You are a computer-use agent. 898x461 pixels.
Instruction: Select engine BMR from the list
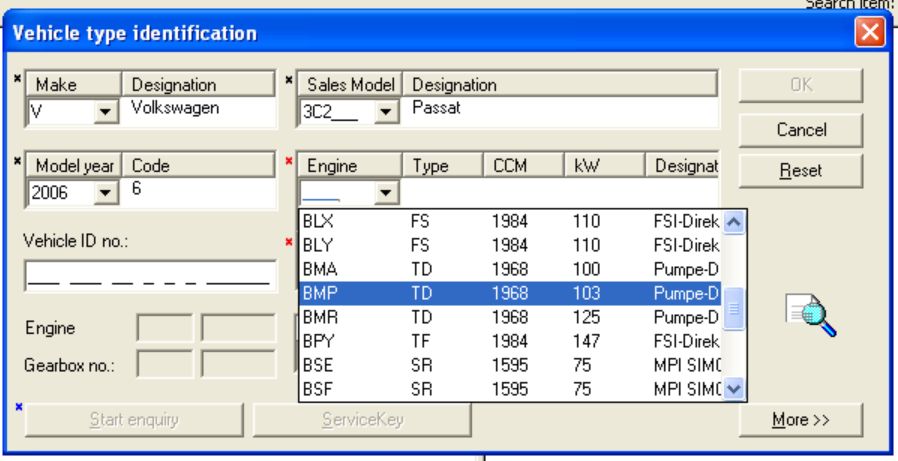(x=510, y=317)
